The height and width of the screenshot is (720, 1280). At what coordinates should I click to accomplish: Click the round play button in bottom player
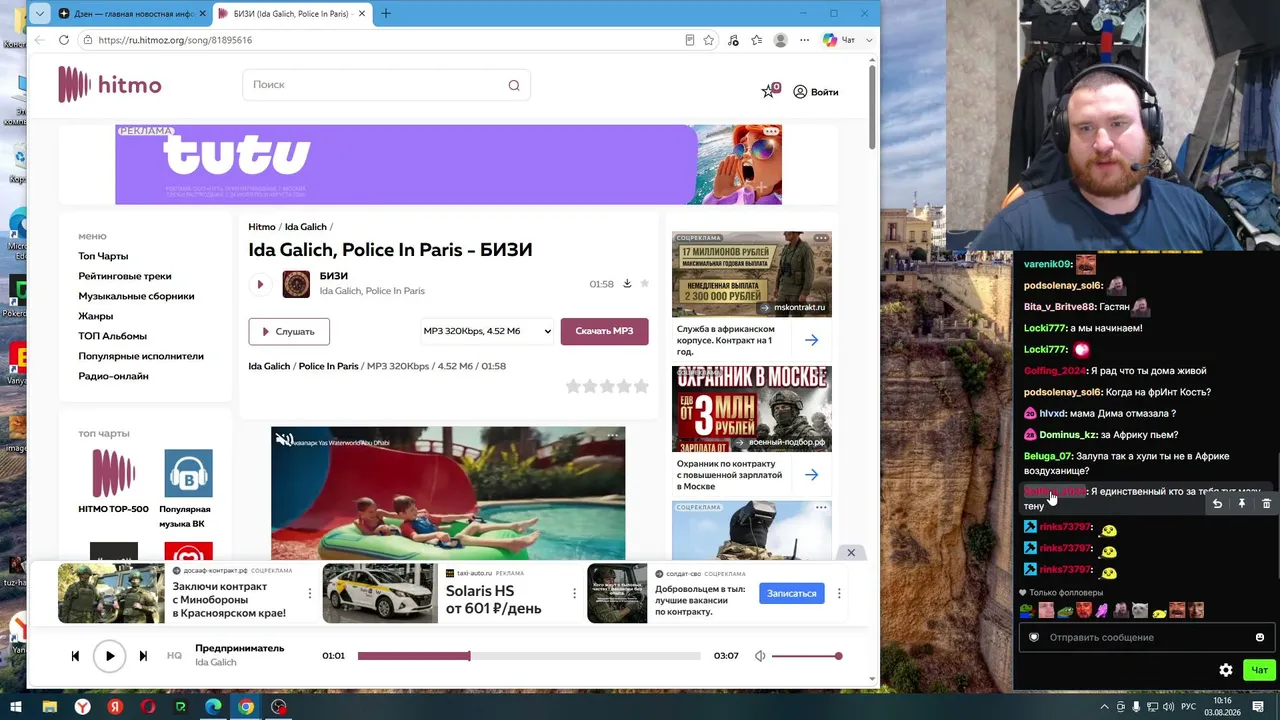(110, 656)
